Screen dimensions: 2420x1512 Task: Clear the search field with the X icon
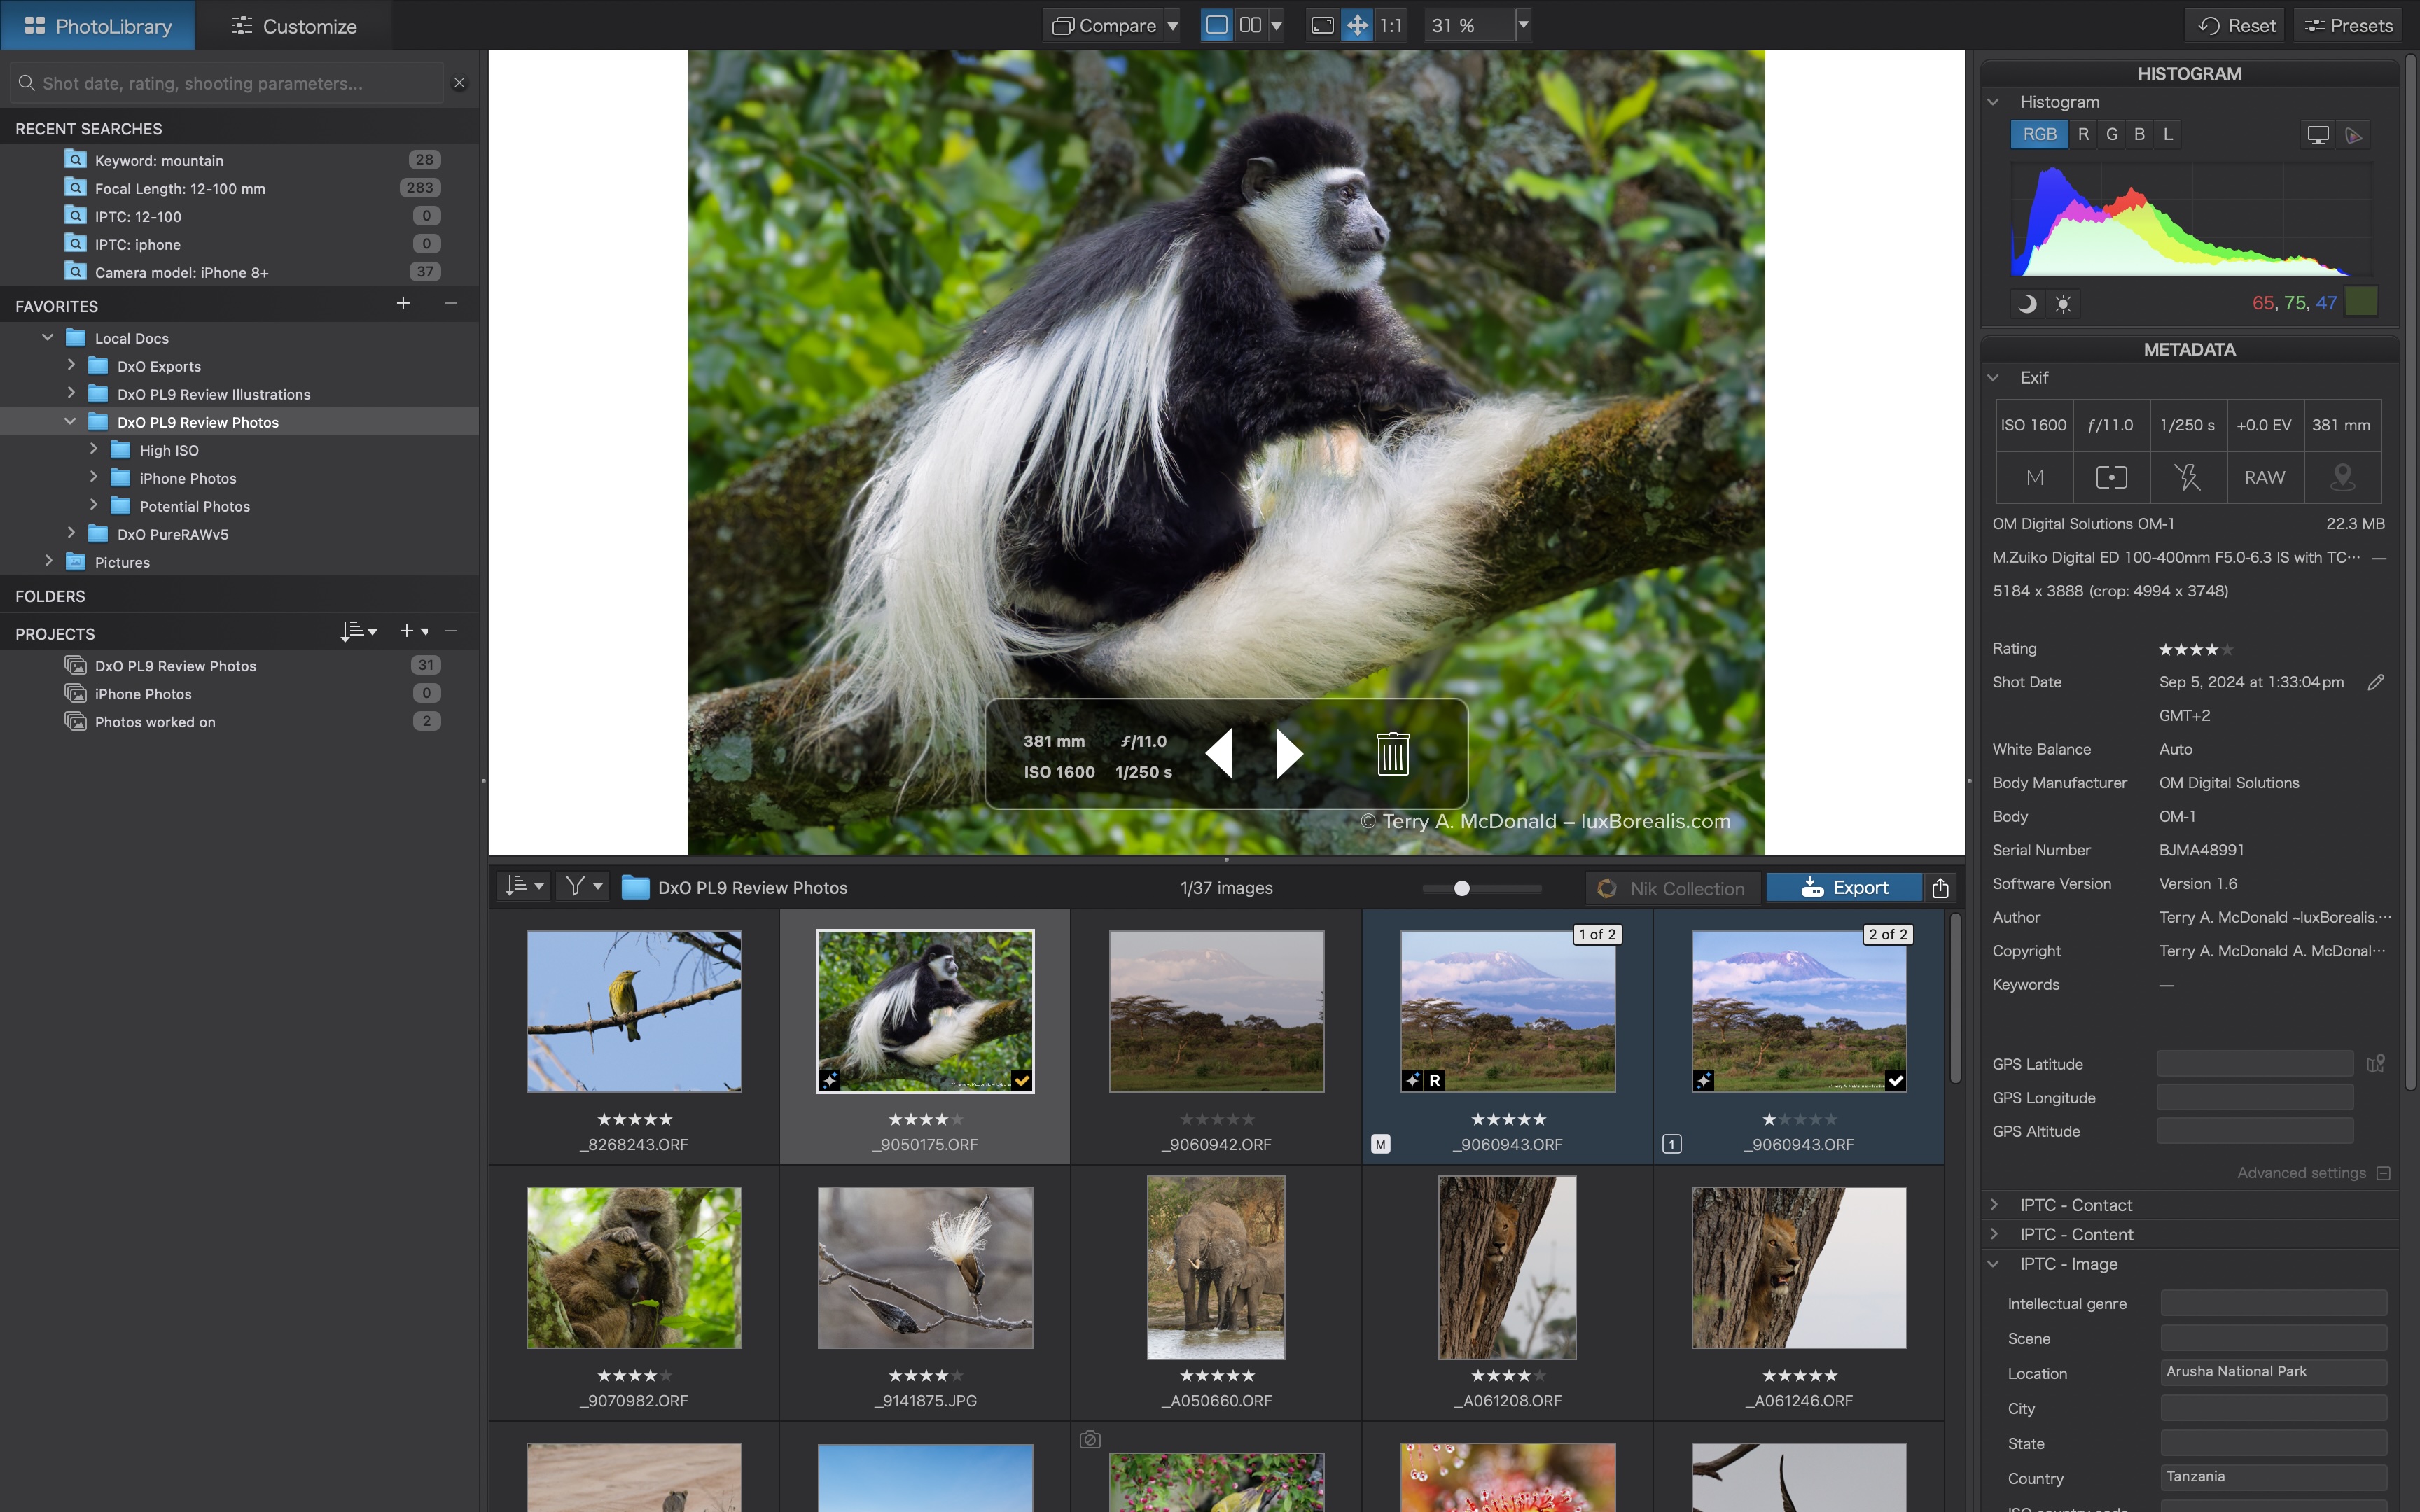point(459,83)
